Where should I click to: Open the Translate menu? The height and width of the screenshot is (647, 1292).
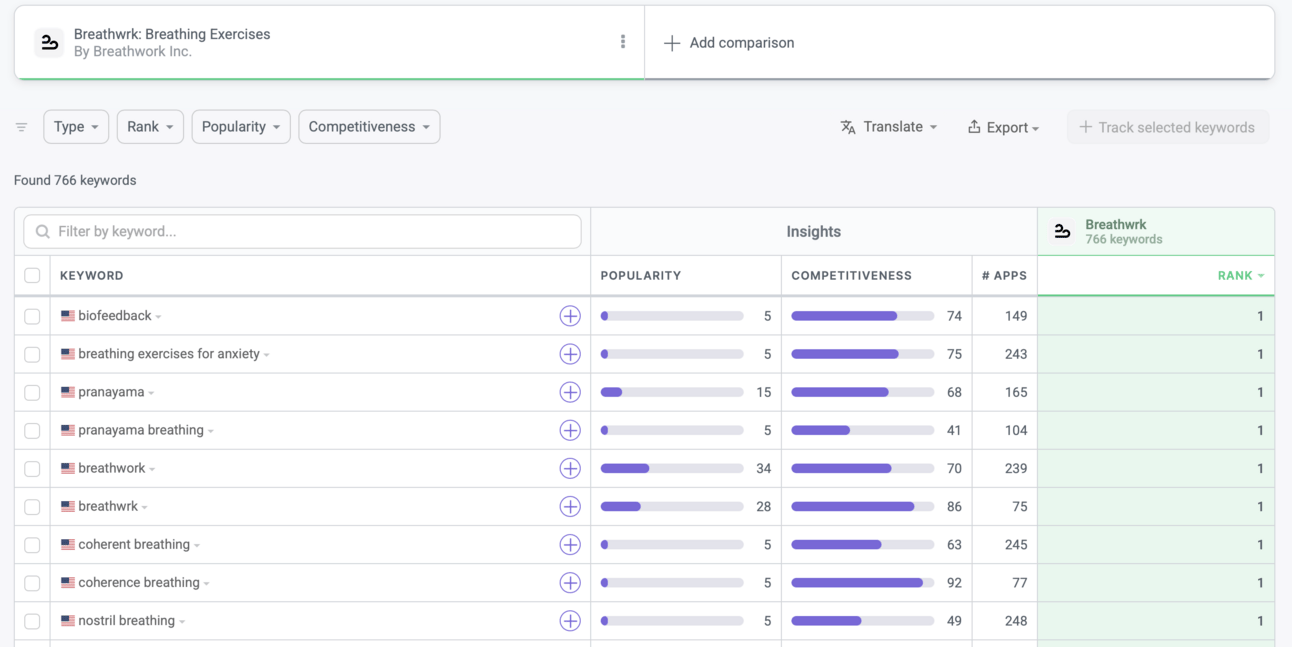889,127
